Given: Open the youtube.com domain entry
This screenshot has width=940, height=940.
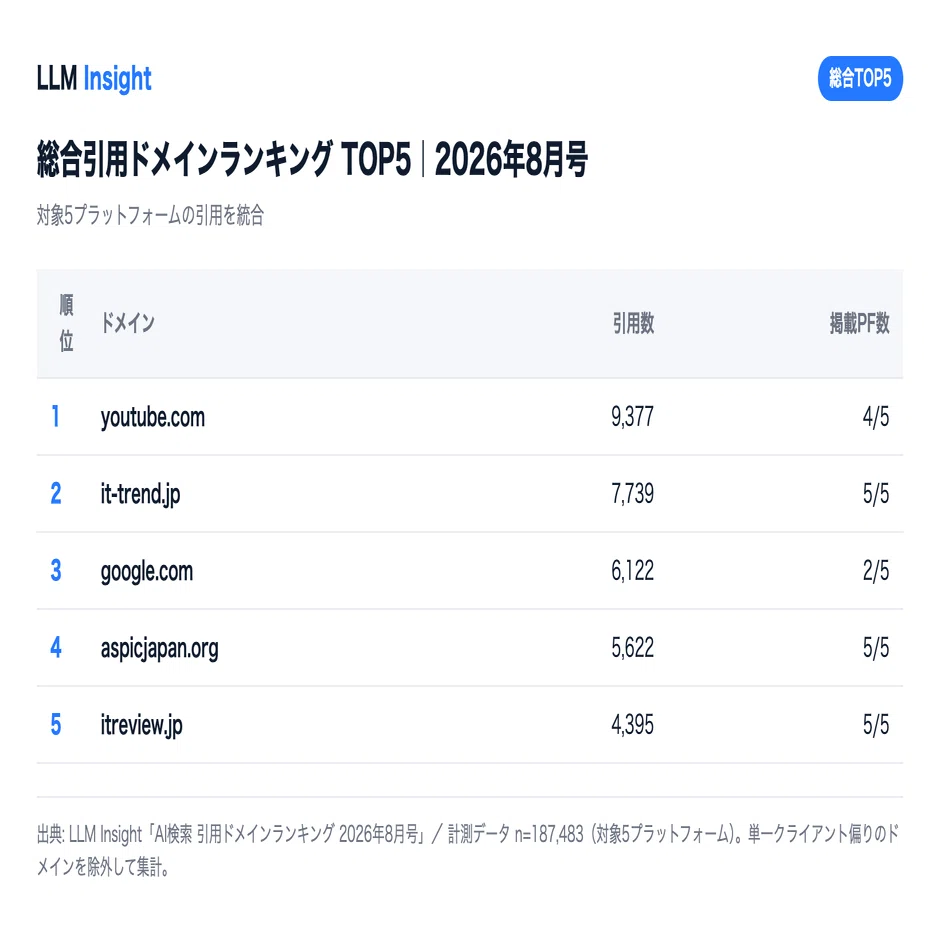Looking at the screenshot, I should [153, 417].
